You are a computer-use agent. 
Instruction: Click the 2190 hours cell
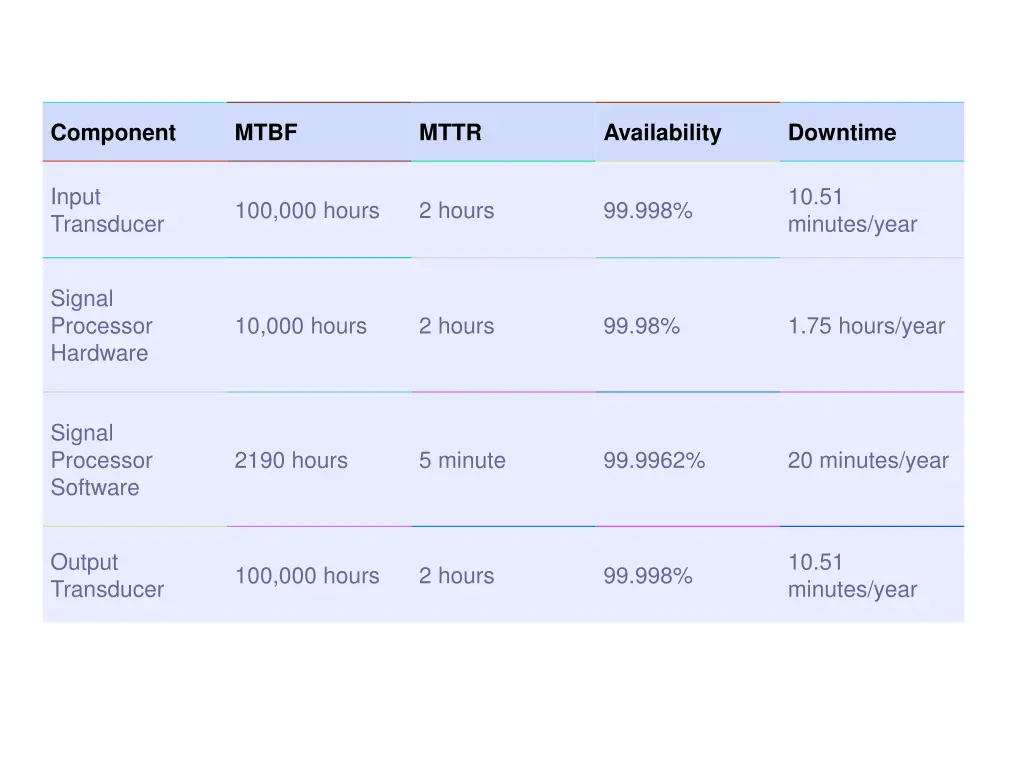(319, 460)
